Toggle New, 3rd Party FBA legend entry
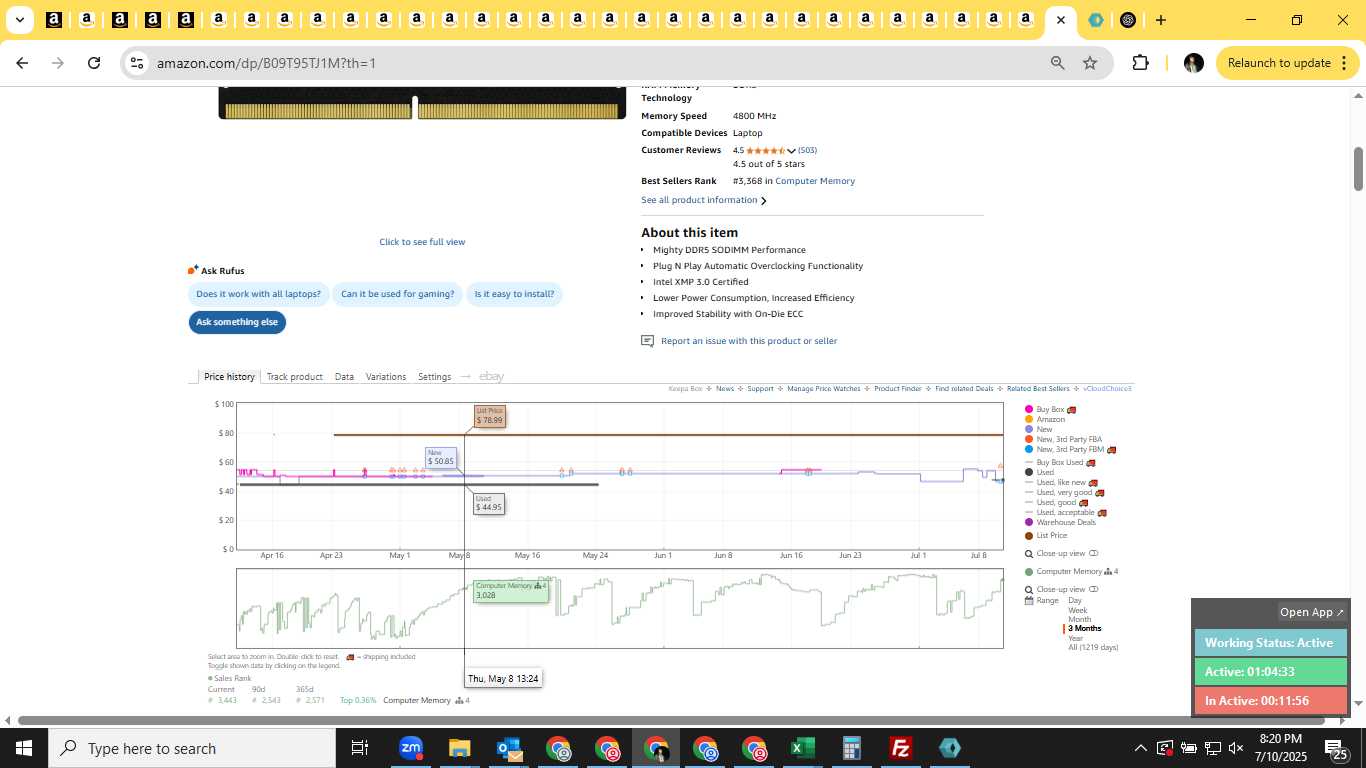 pyautogui.click(x=1063, y=440)
